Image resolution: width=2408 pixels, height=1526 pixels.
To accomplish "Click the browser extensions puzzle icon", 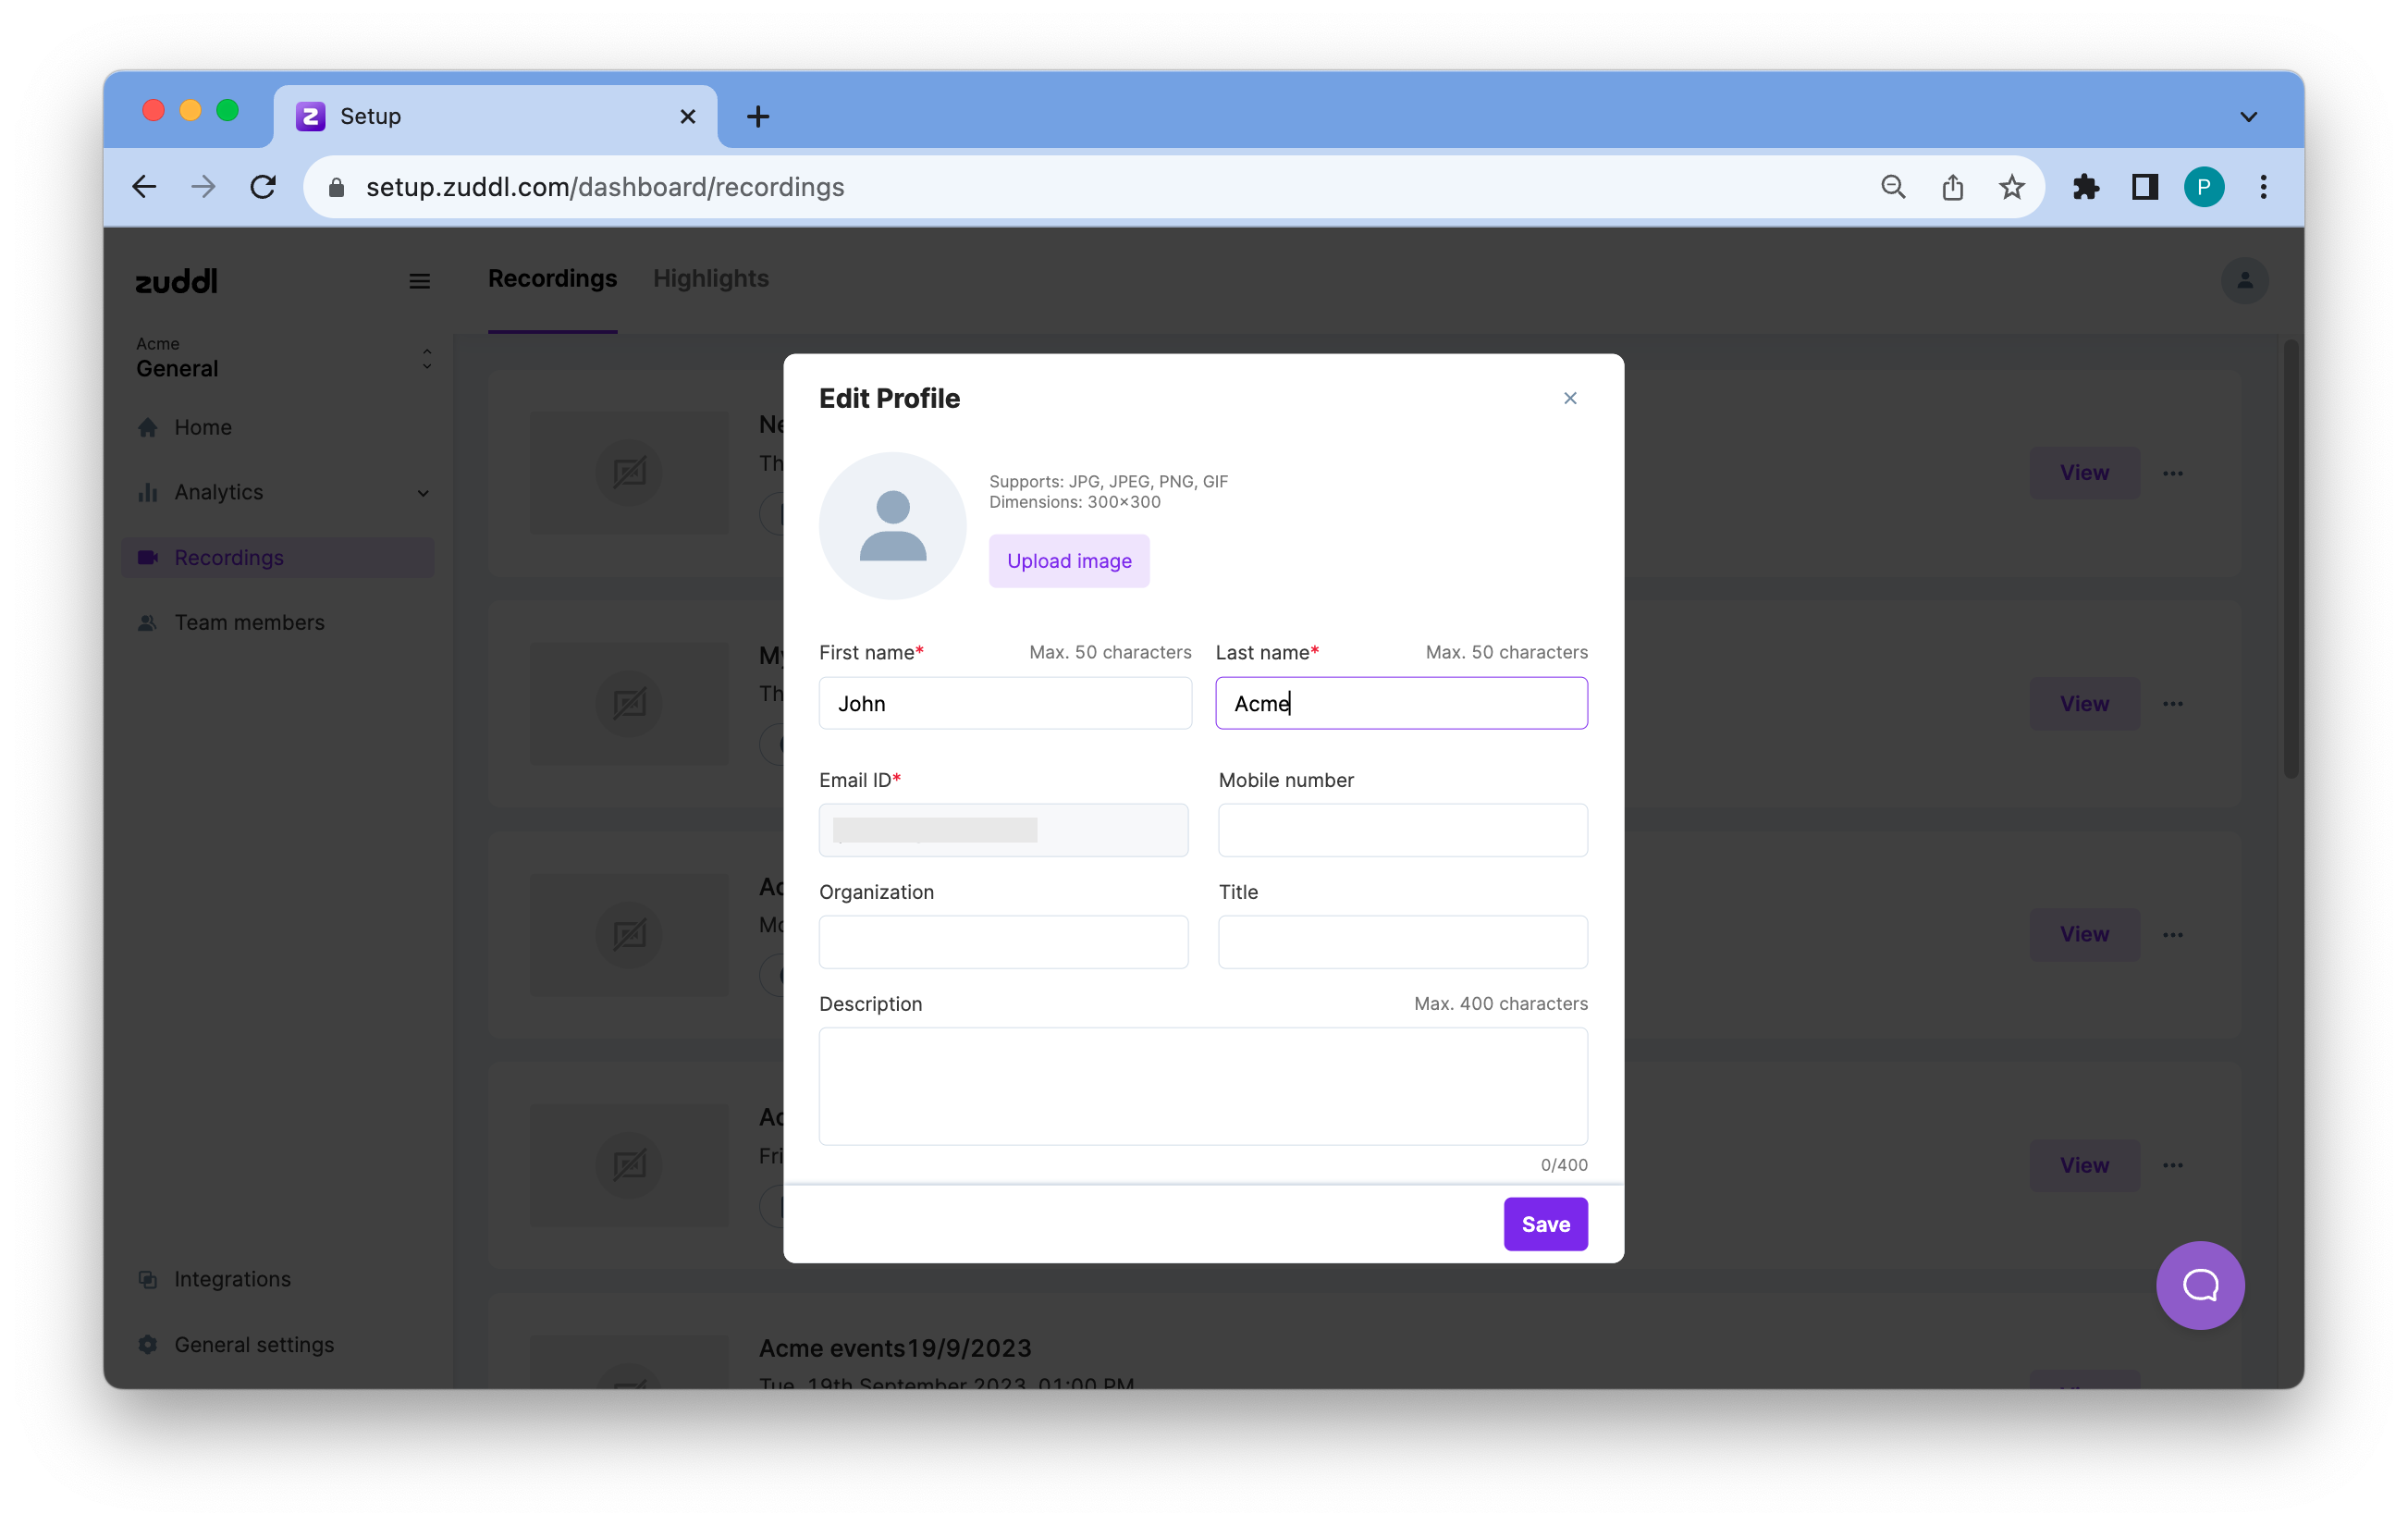I will [2085, 187].
